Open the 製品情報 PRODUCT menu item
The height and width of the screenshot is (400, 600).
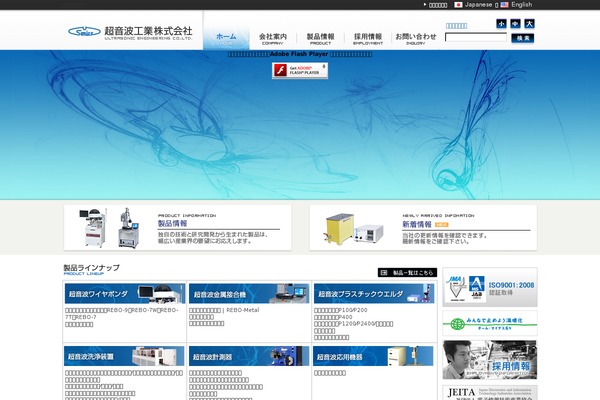[320, 39]
